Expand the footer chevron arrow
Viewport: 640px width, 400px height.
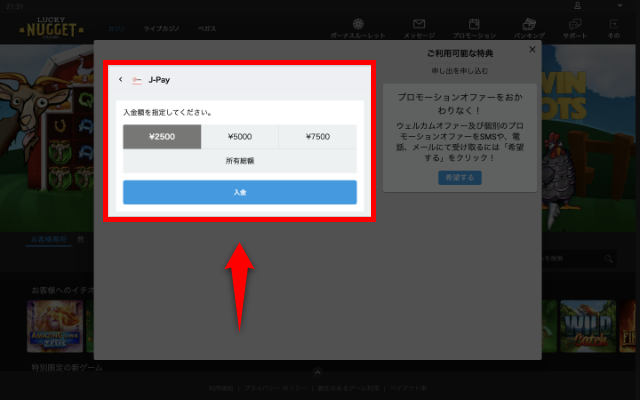(317, 372)
